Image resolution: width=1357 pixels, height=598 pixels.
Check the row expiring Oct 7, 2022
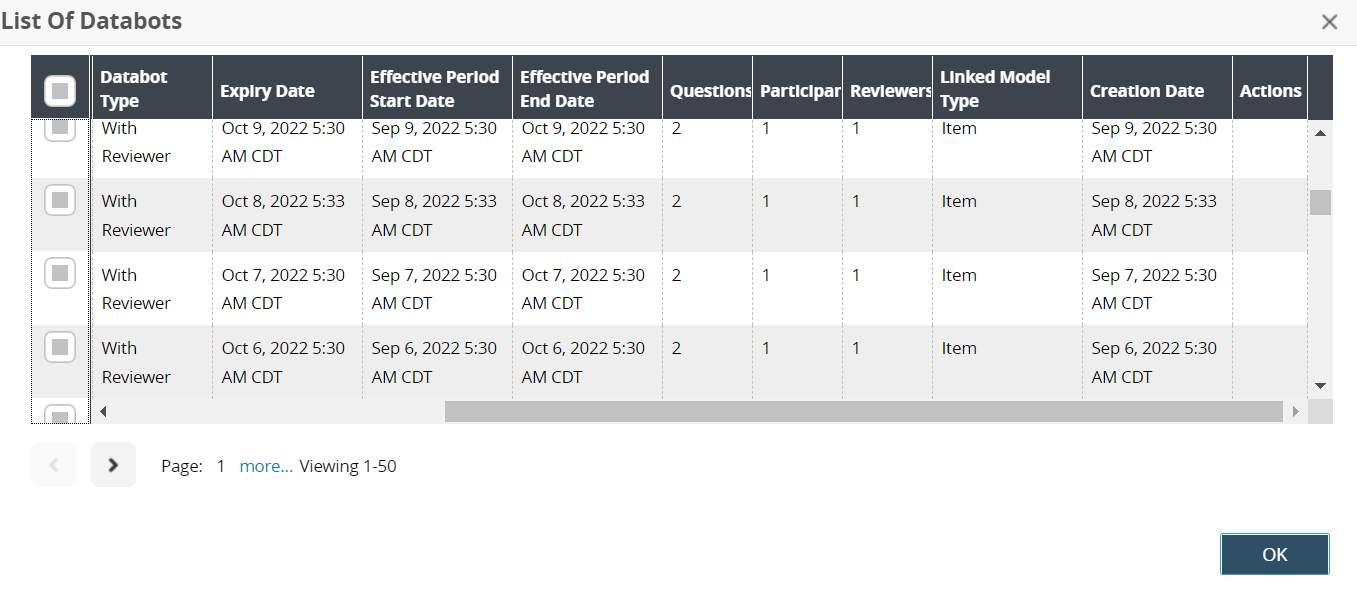click(60, 273)
